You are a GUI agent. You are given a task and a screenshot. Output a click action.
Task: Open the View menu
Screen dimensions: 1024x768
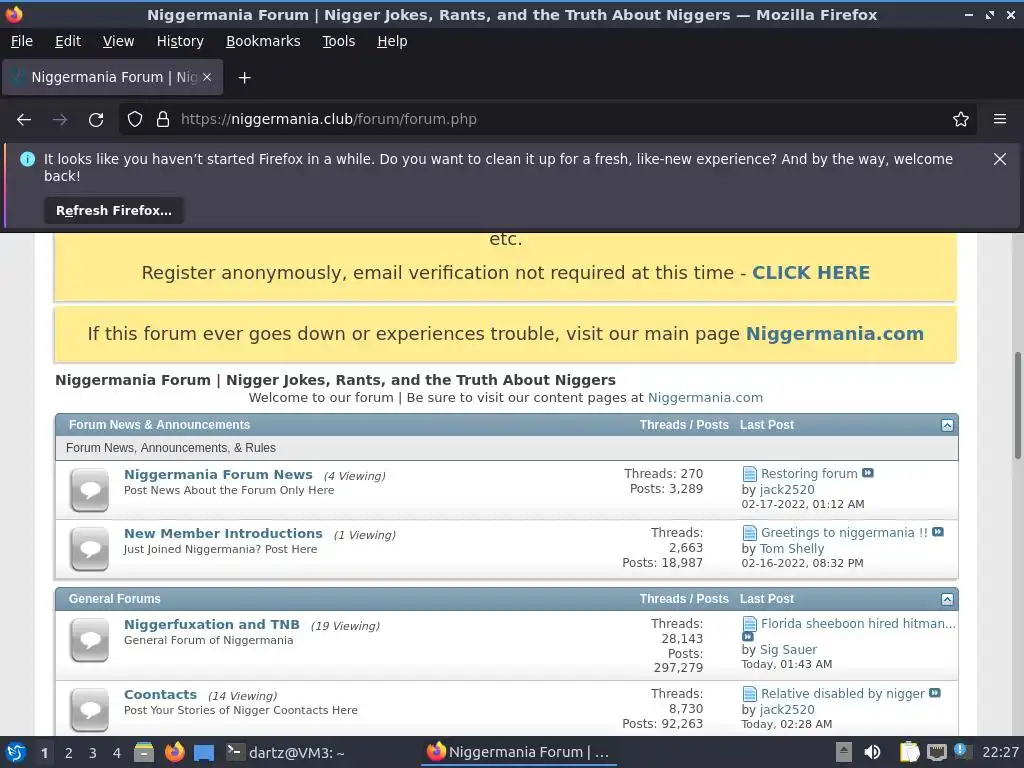click(118, 41)
